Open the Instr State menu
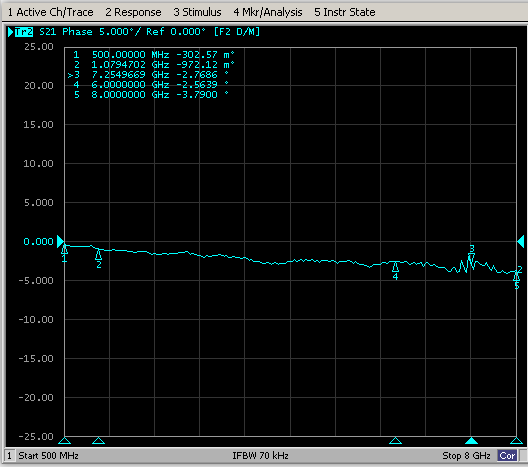The height and width of the screenshot is (467, 528). [345, 12]
